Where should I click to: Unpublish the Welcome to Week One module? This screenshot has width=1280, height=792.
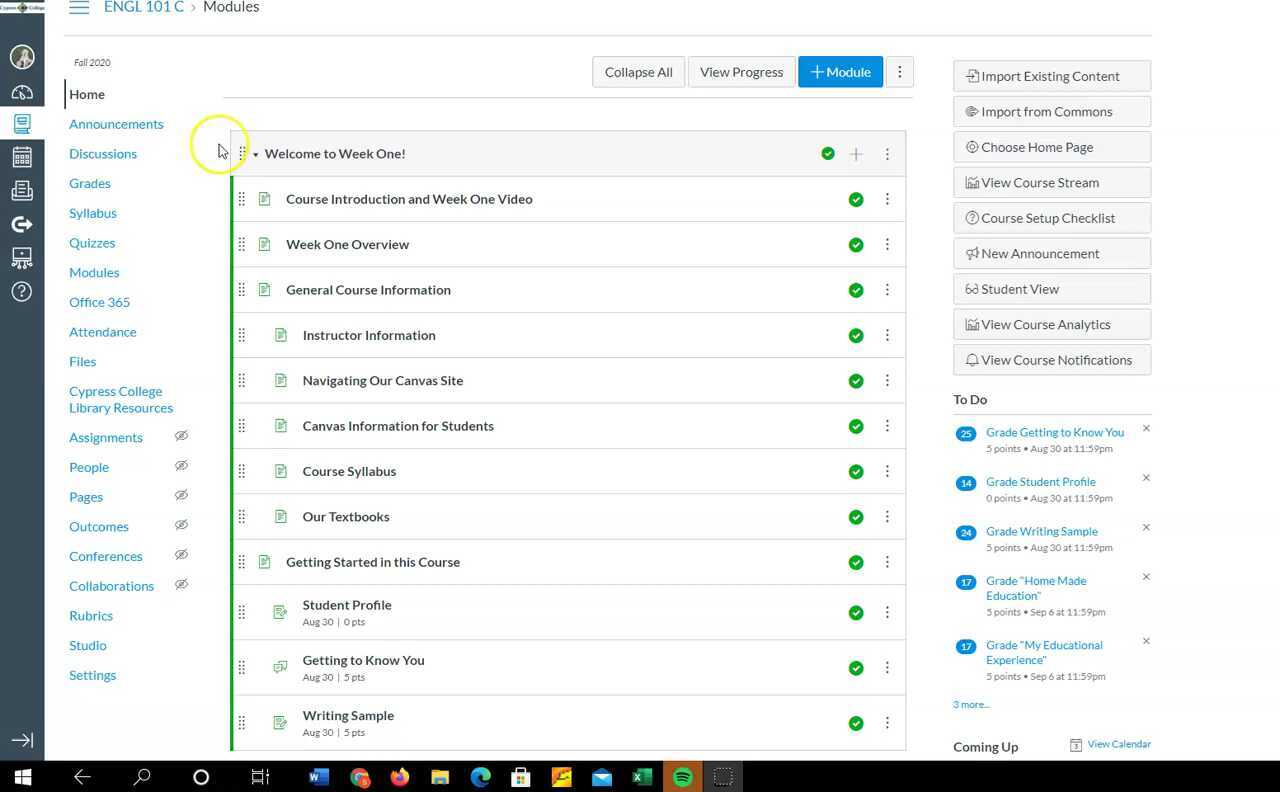click(x=828, y=154)
